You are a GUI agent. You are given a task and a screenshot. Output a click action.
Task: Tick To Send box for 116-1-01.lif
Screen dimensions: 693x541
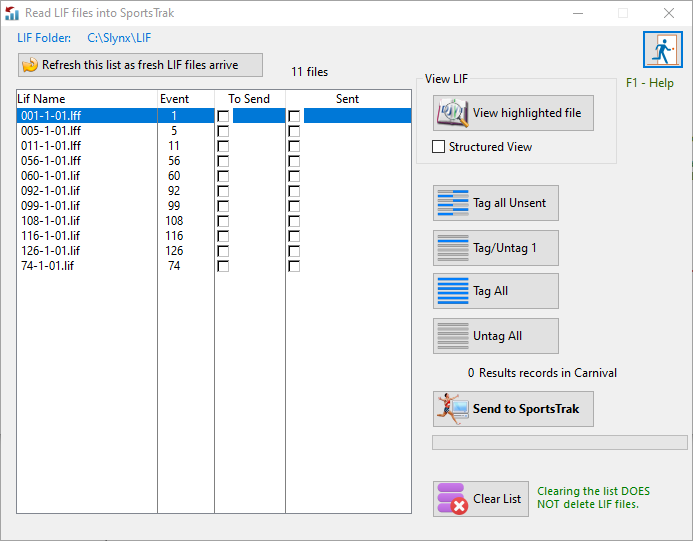pyautogui.click(x=223, y=236)
